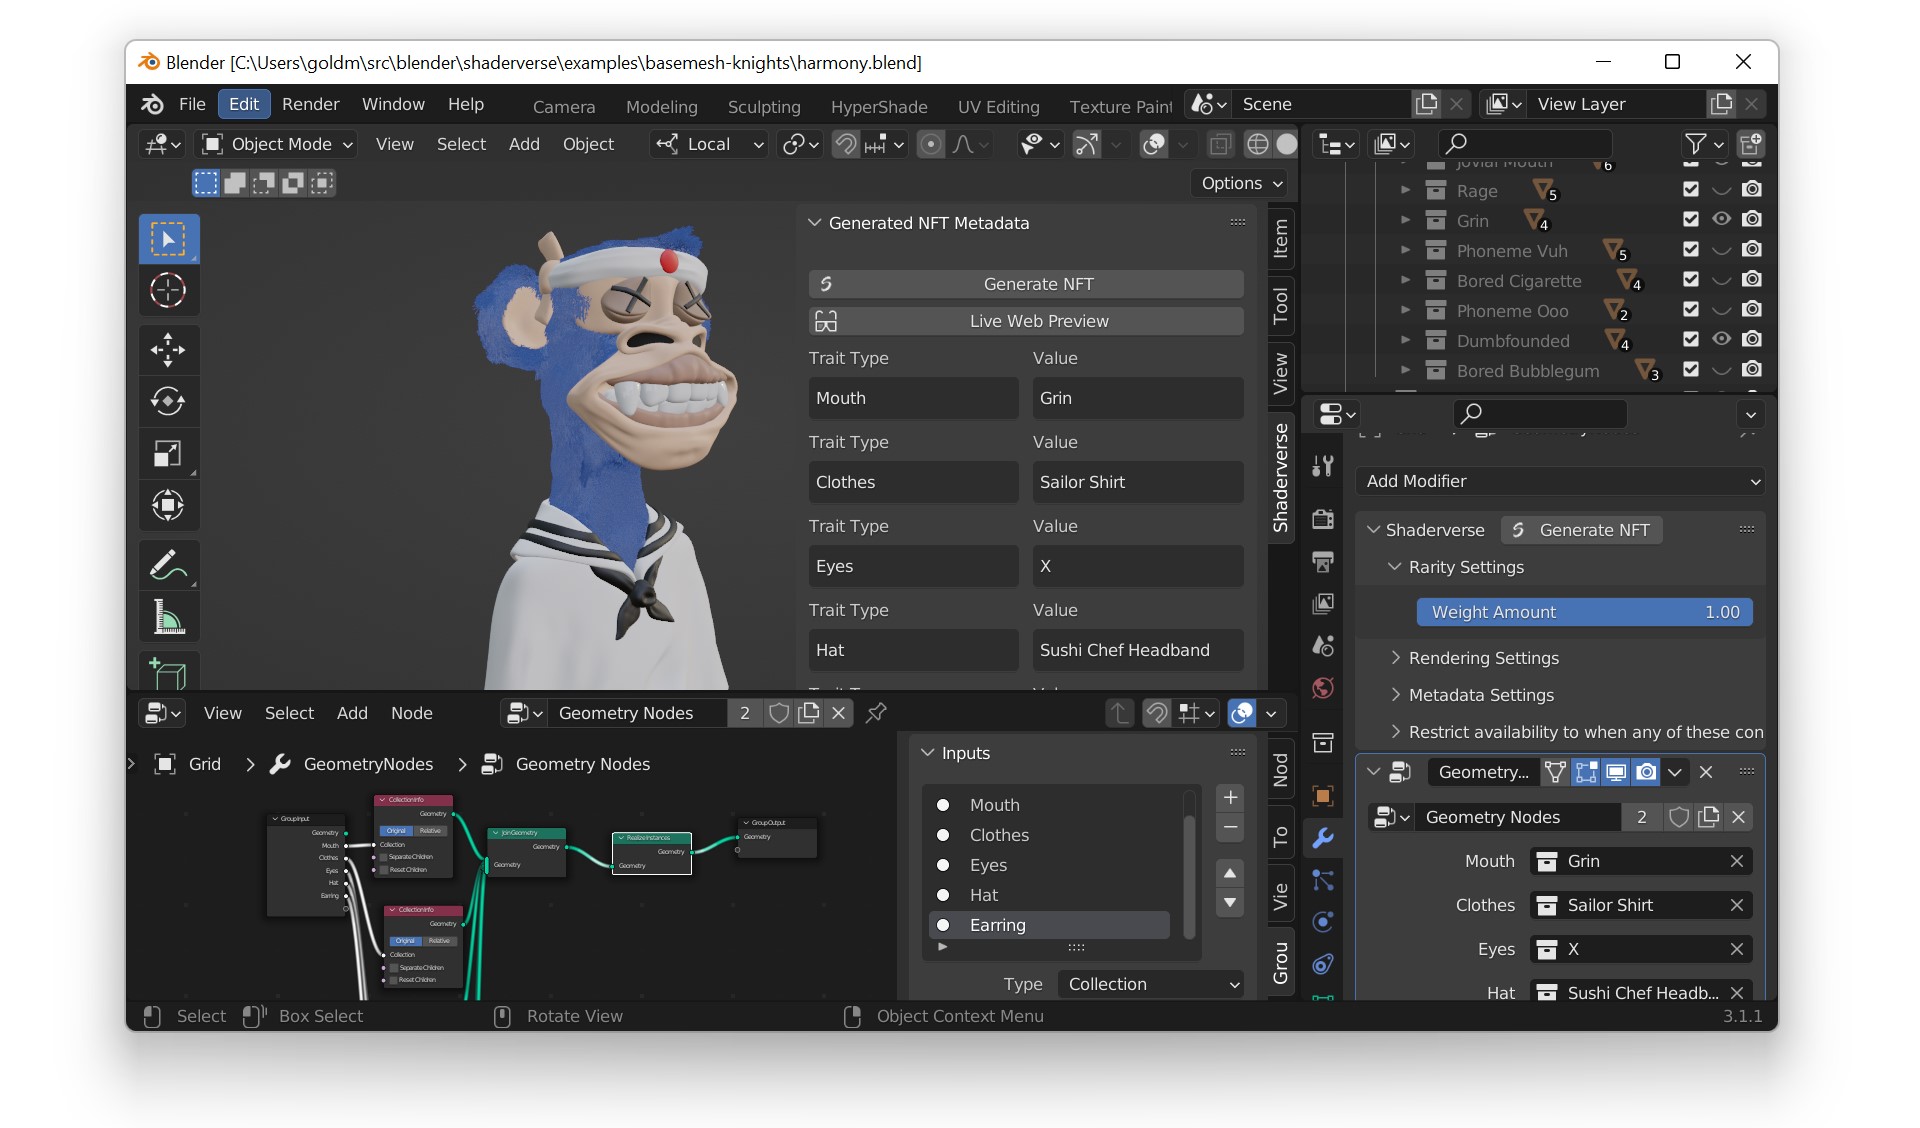Pin the Geometry Nodes tree

click(x=876, y=713)
